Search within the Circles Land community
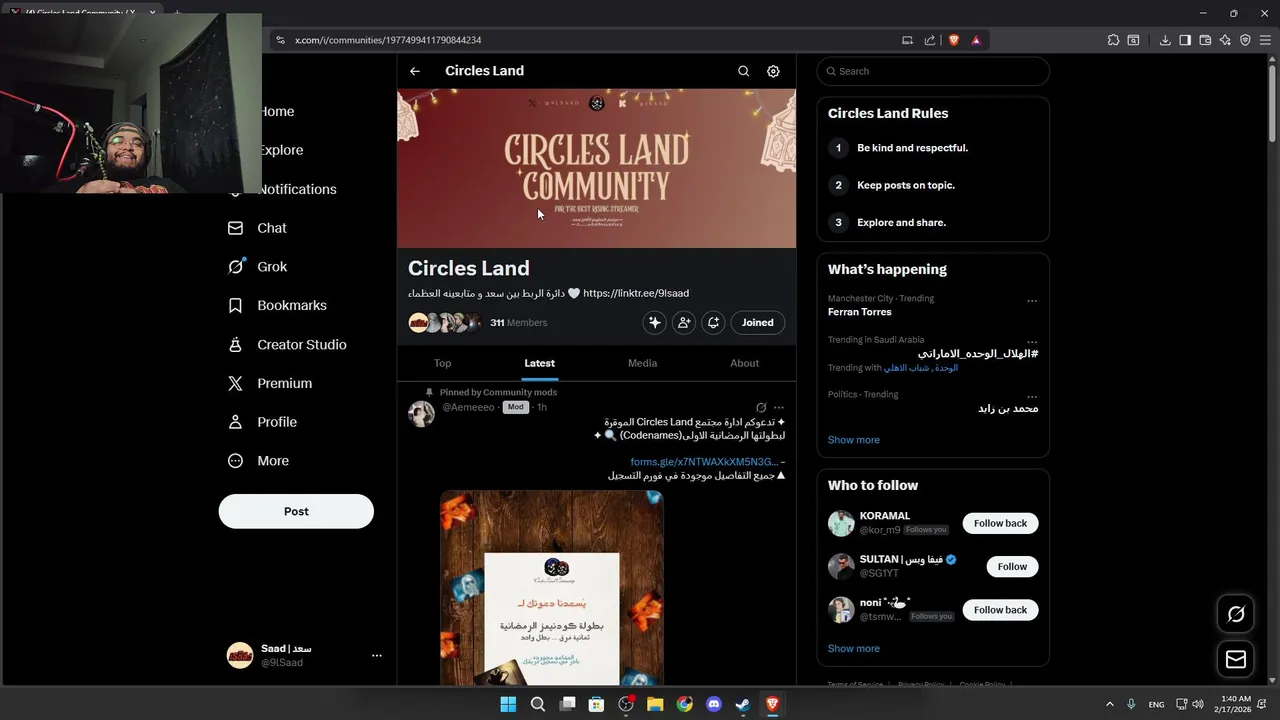Screen dimensions: 1280x720 [743, 71]
